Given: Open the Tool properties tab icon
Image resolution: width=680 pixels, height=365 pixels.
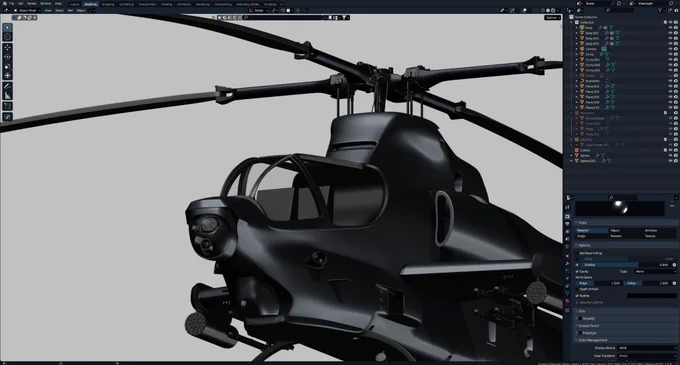Looking at the screenshot, I should click(567, 207).
